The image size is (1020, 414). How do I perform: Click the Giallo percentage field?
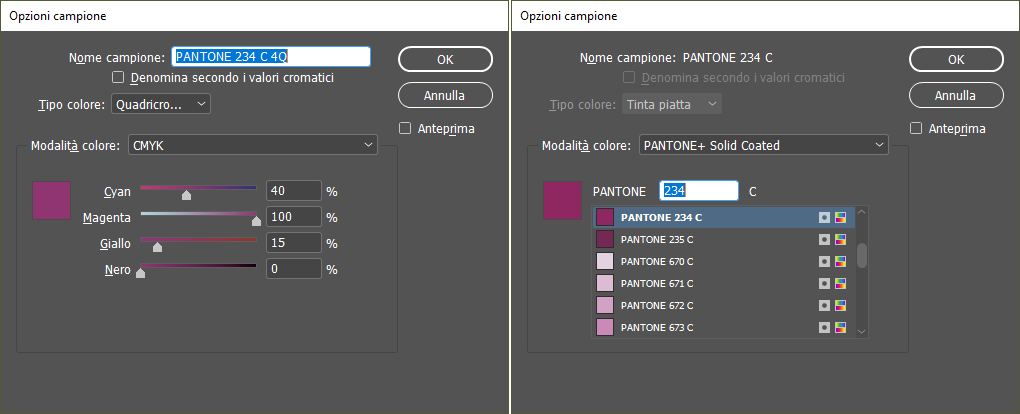(x=294, y=243)
